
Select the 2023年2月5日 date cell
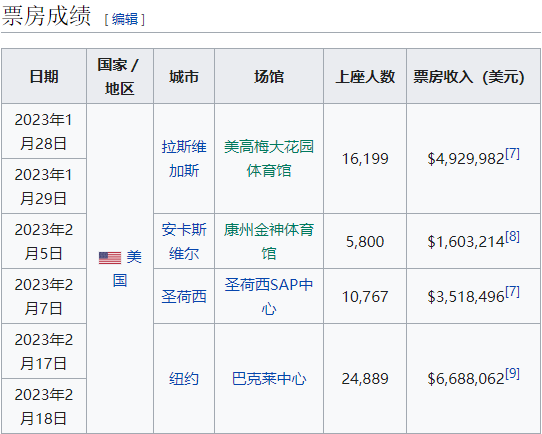pyautogui.click(x=44, y=241)
